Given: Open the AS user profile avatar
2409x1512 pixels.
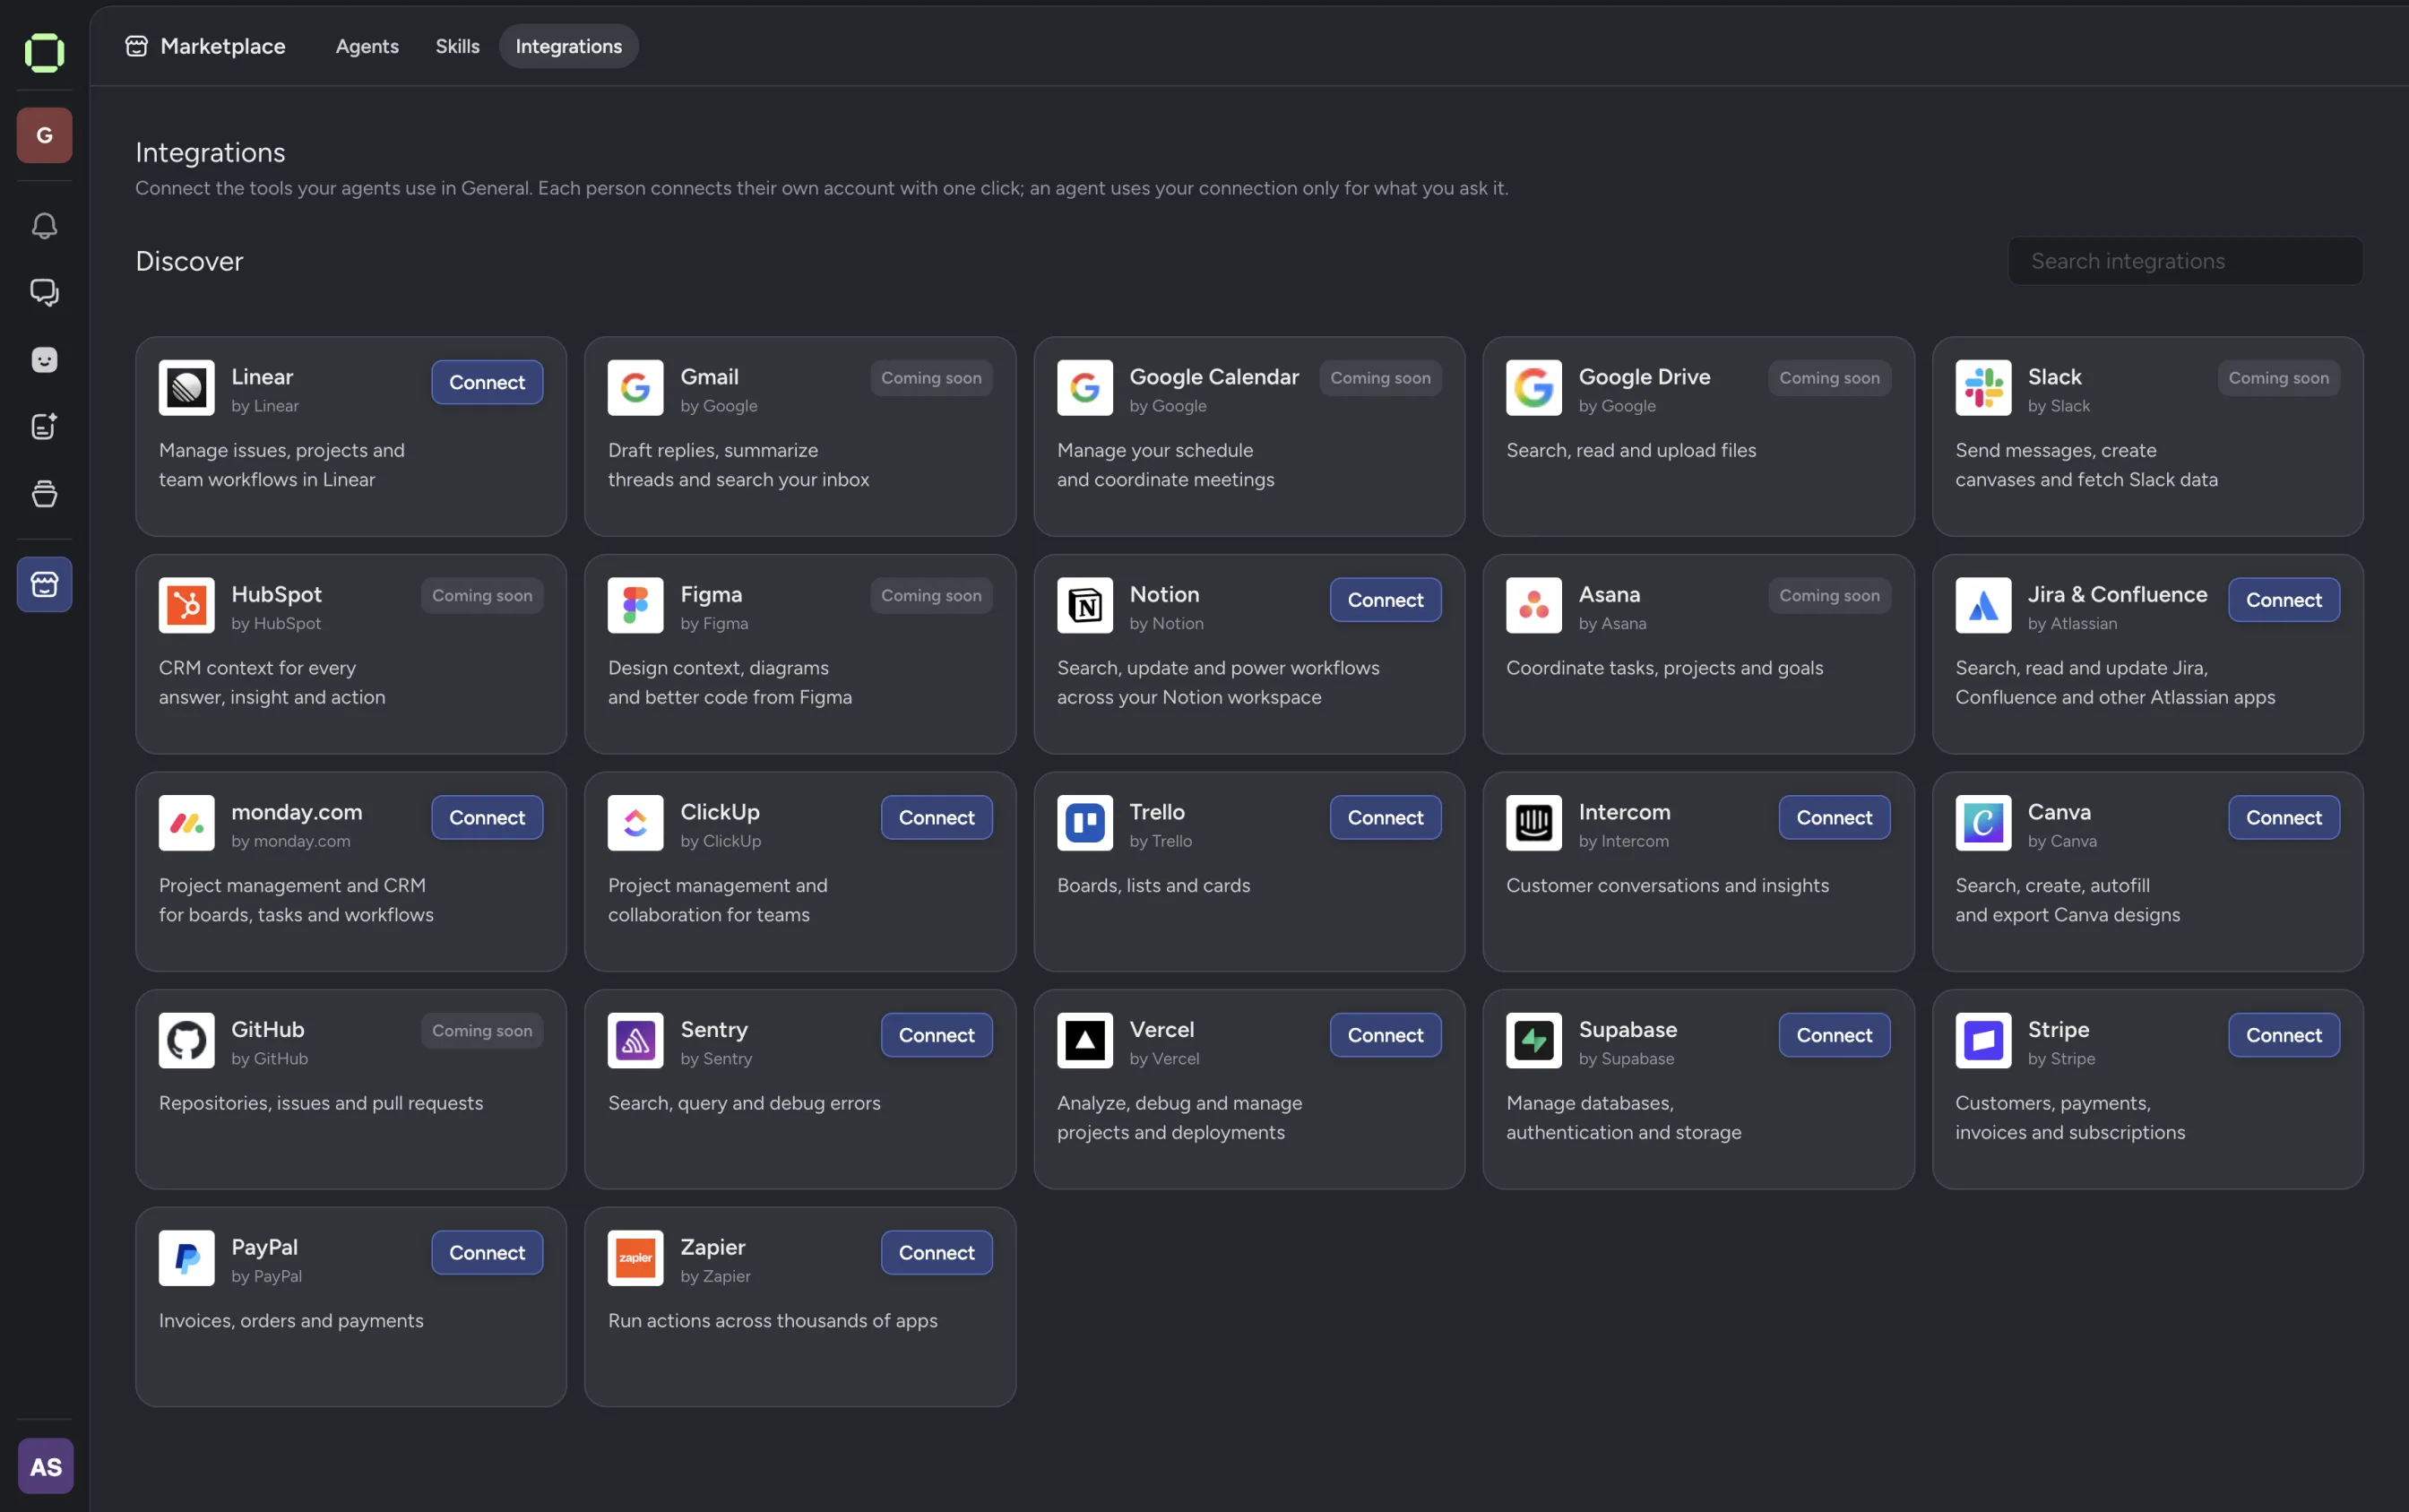Looking at the screenshot, I should coord(46,1466).
